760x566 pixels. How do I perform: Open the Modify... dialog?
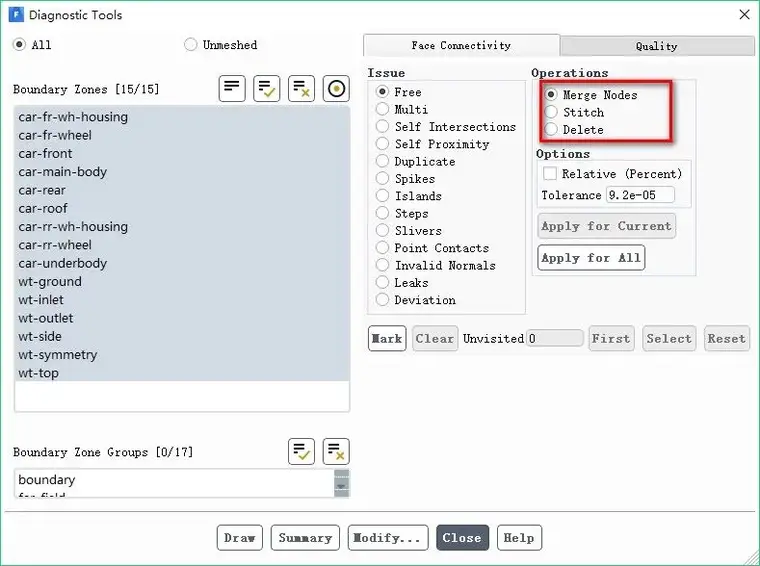click(x=388, y=537)
